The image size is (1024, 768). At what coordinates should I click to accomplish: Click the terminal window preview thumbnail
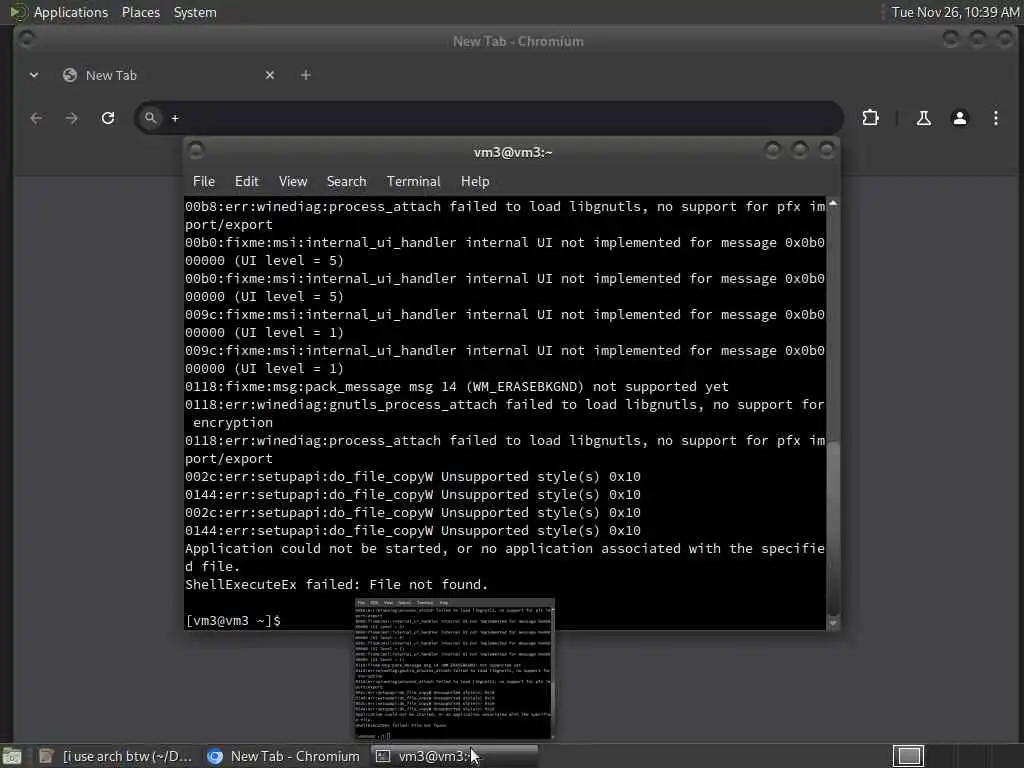coord(455,669)
